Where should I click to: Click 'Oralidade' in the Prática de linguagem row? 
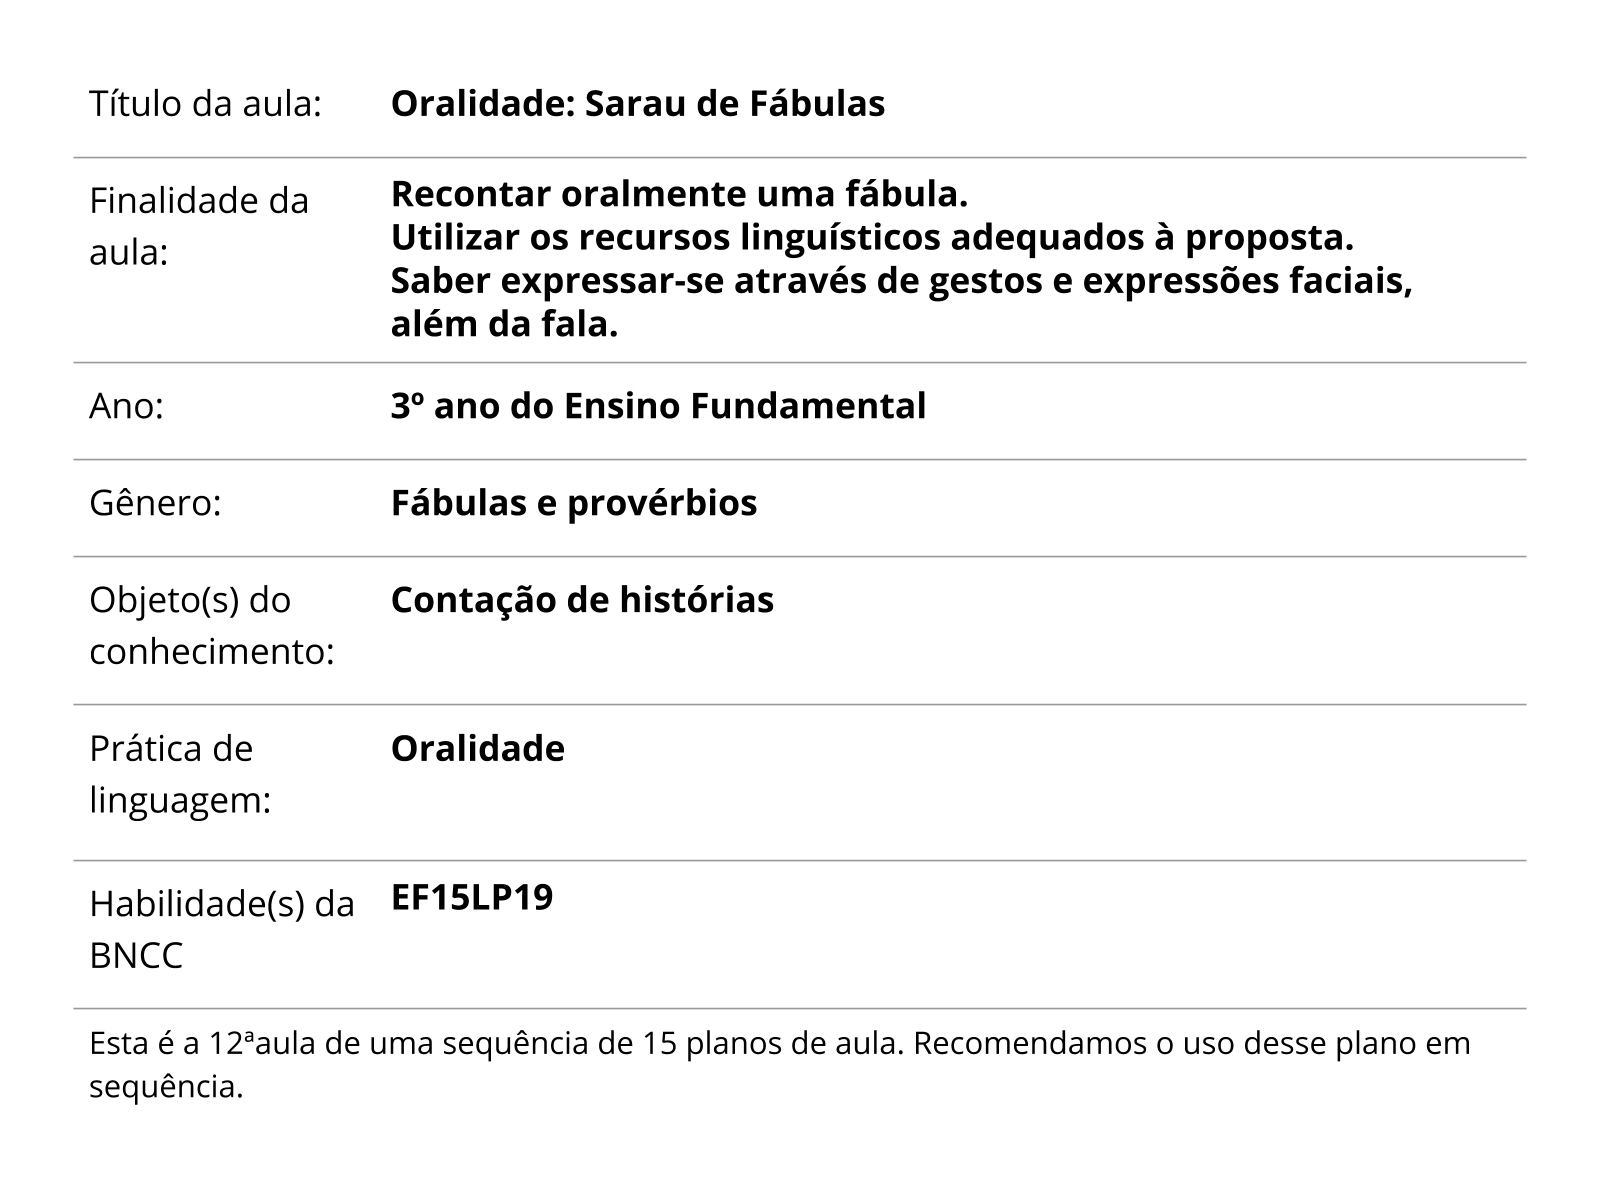click(x=477, y=749)
